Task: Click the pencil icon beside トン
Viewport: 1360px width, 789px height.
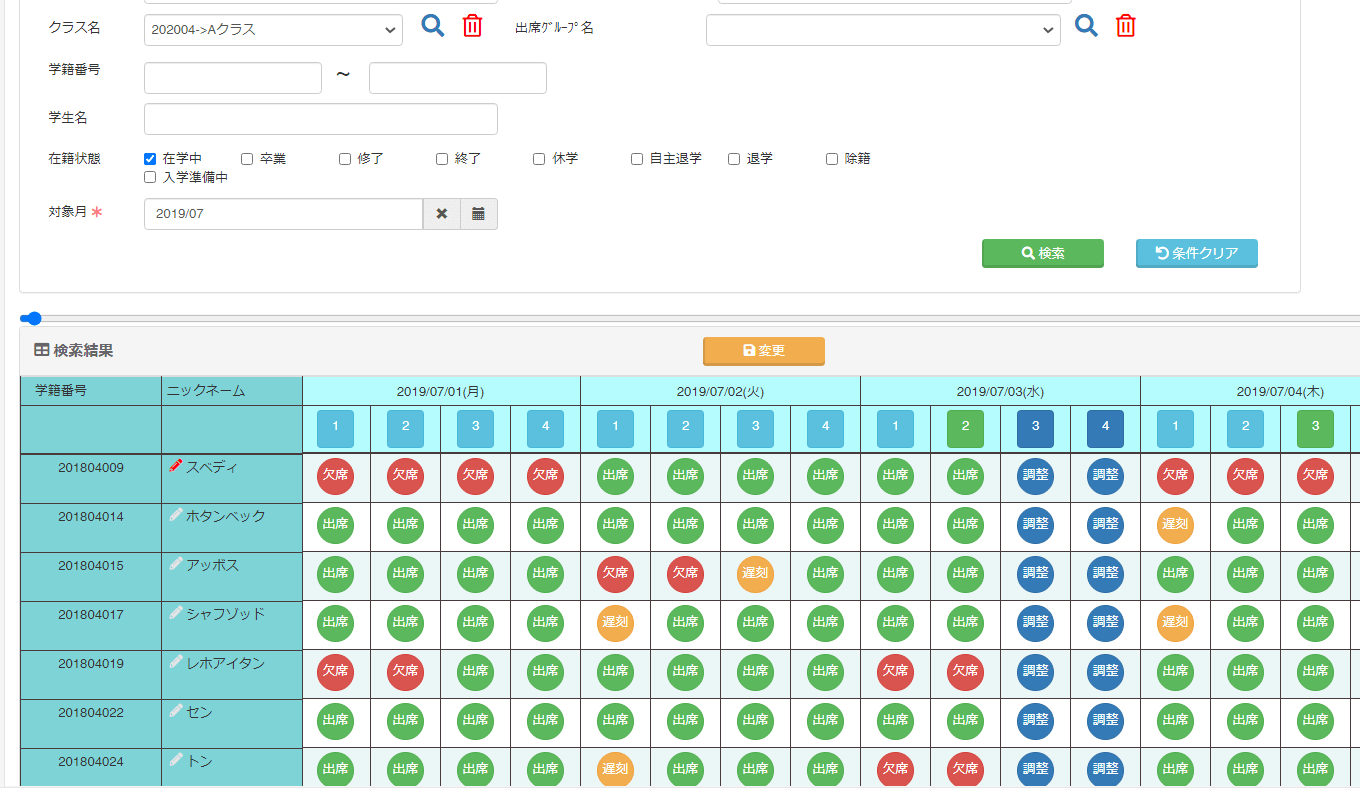Action: 176,760
